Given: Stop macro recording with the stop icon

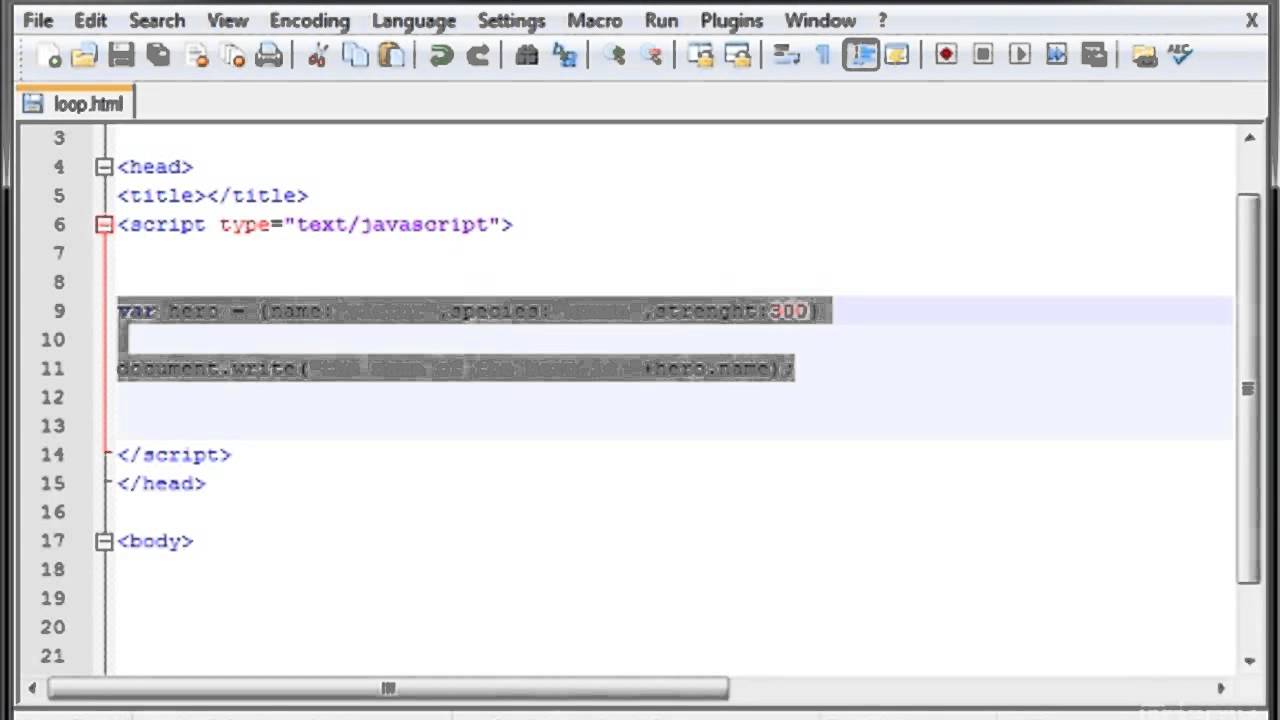Looking at the screenshot, I should coord(983,55).
